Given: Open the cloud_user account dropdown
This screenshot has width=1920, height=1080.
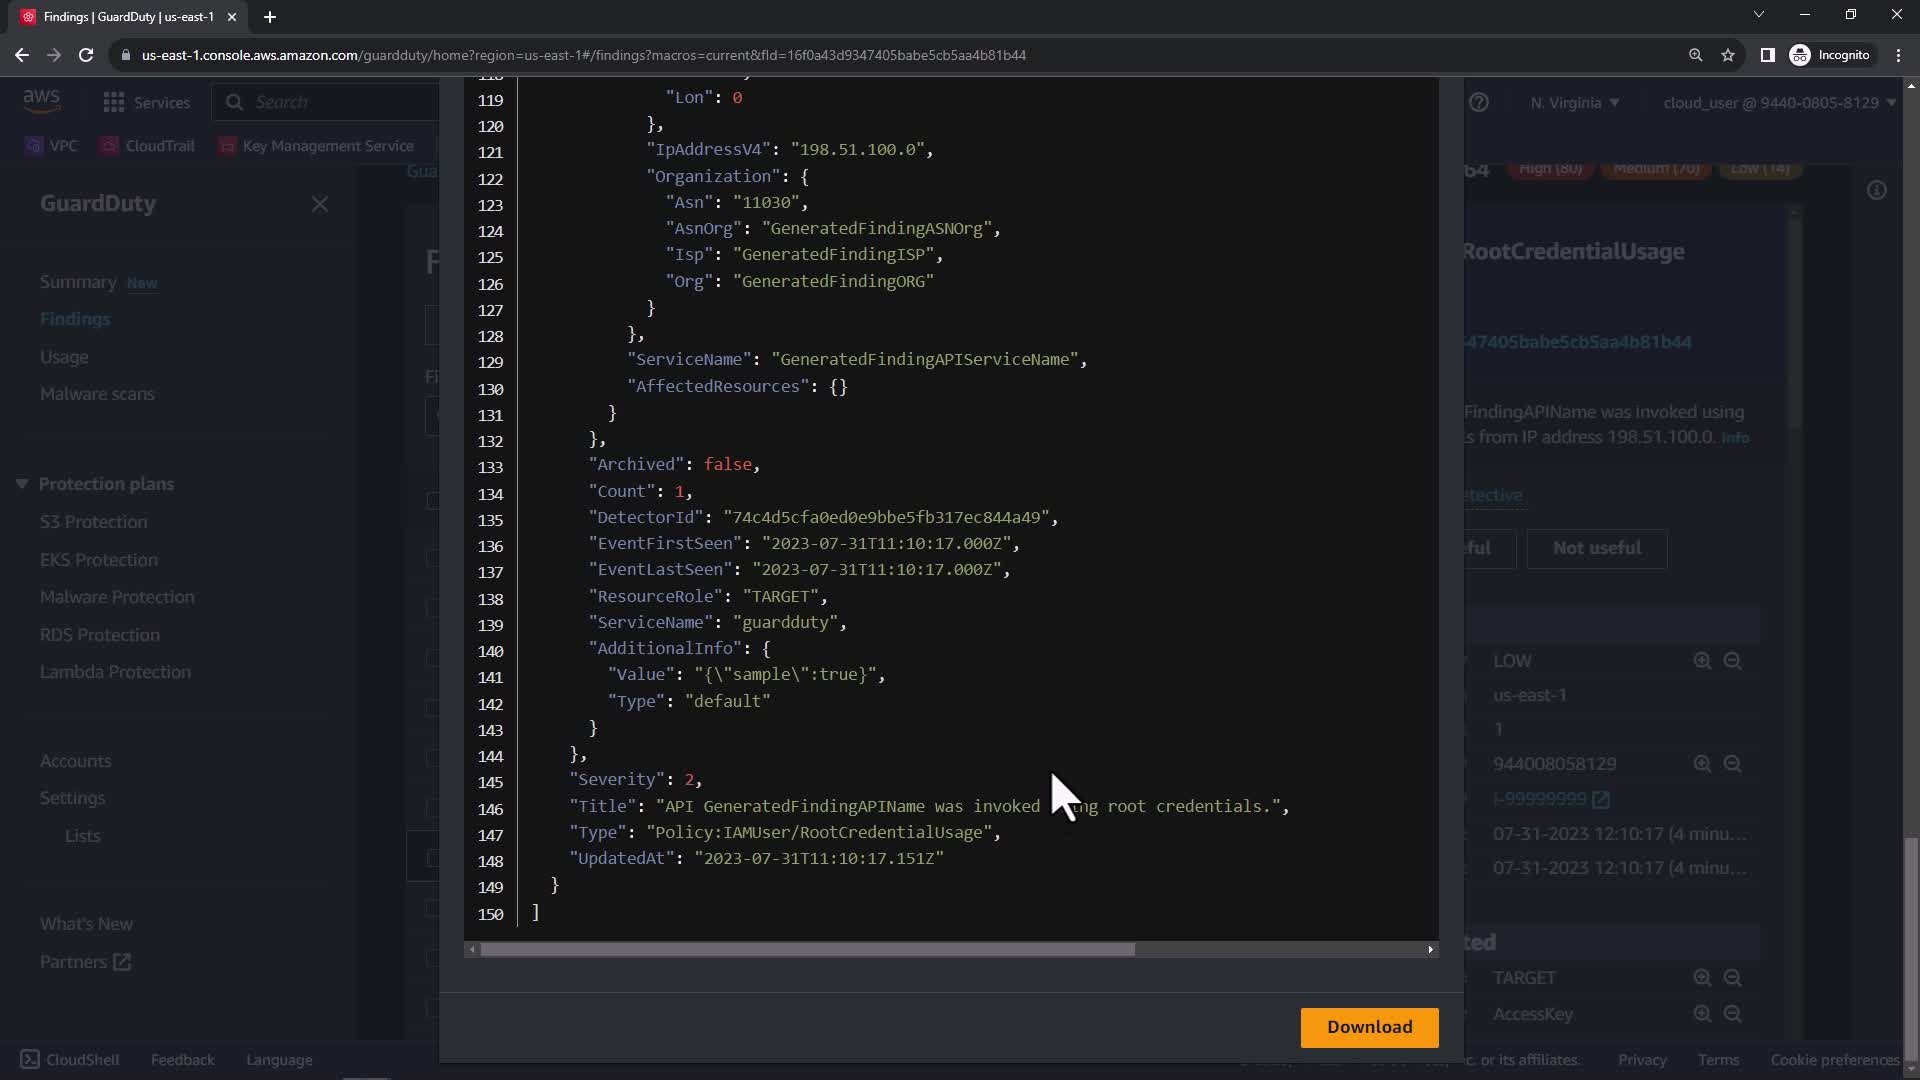Looking at the screenshot, I should click(1779, 103).
